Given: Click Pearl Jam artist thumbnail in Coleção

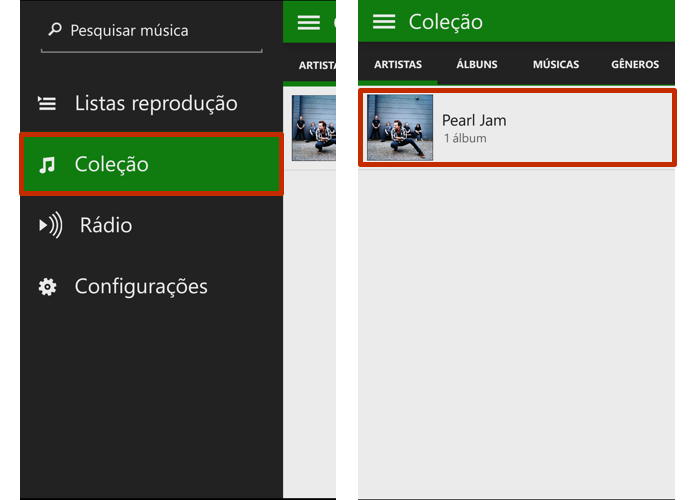Looking at the screenshot, I should (400, 128).
